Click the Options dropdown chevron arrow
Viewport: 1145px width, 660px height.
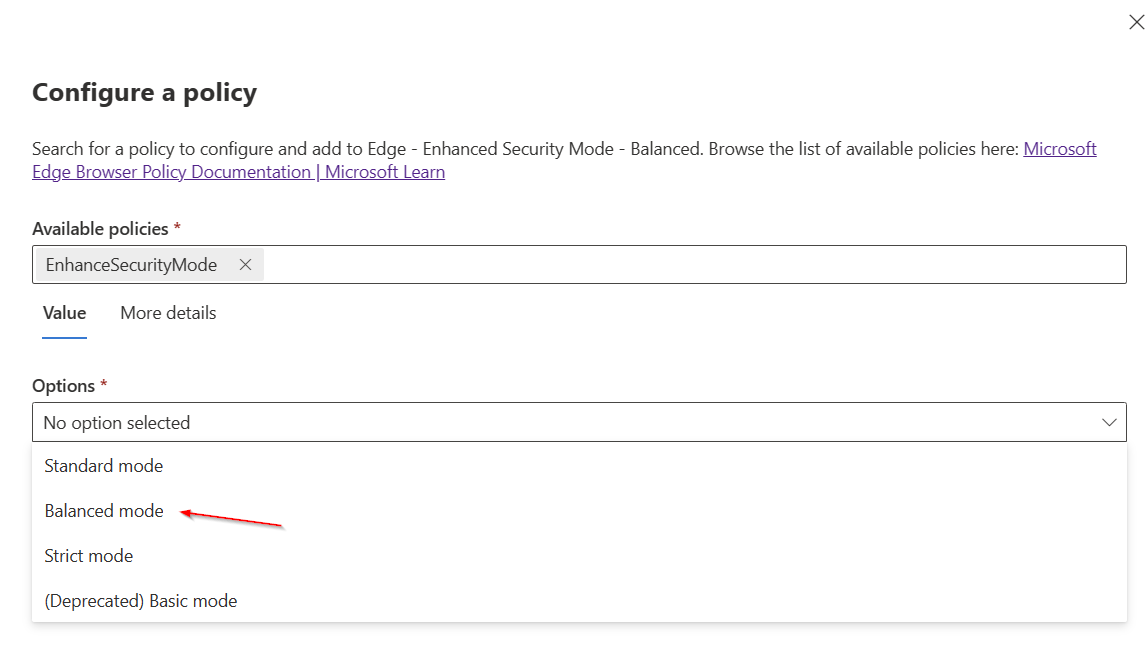pyautogui.click(x=1109, y=423)
